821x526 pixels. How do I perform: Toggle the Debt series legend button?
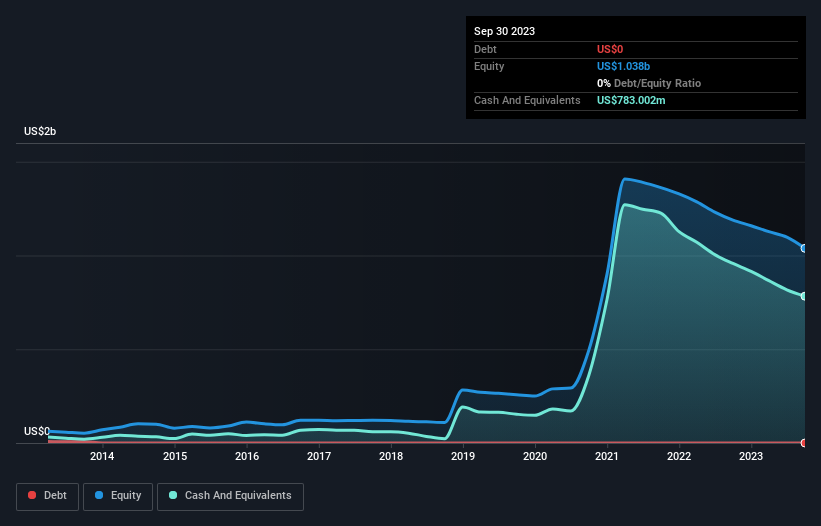[48, 496]
